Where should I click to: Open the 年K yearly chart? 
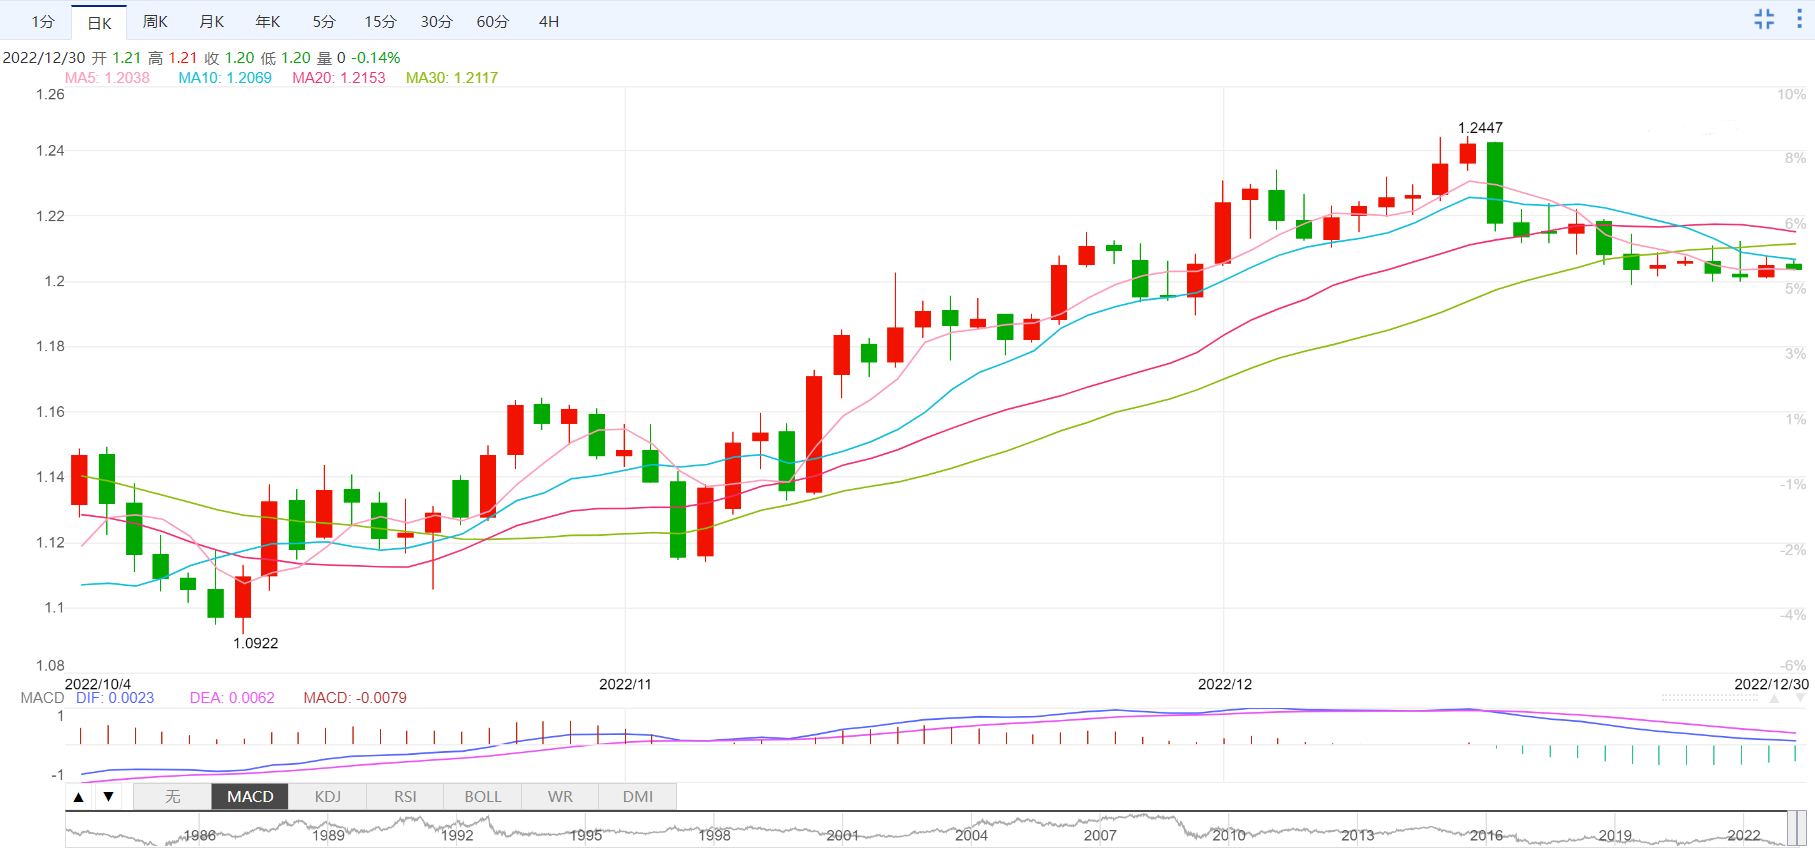[268, 21]
